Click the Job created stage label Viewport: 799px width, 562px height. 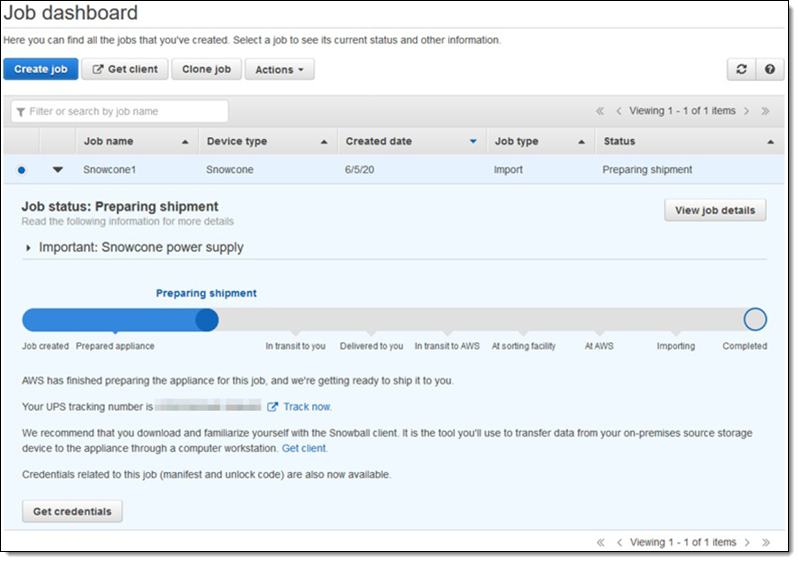[x=45, y=346]
